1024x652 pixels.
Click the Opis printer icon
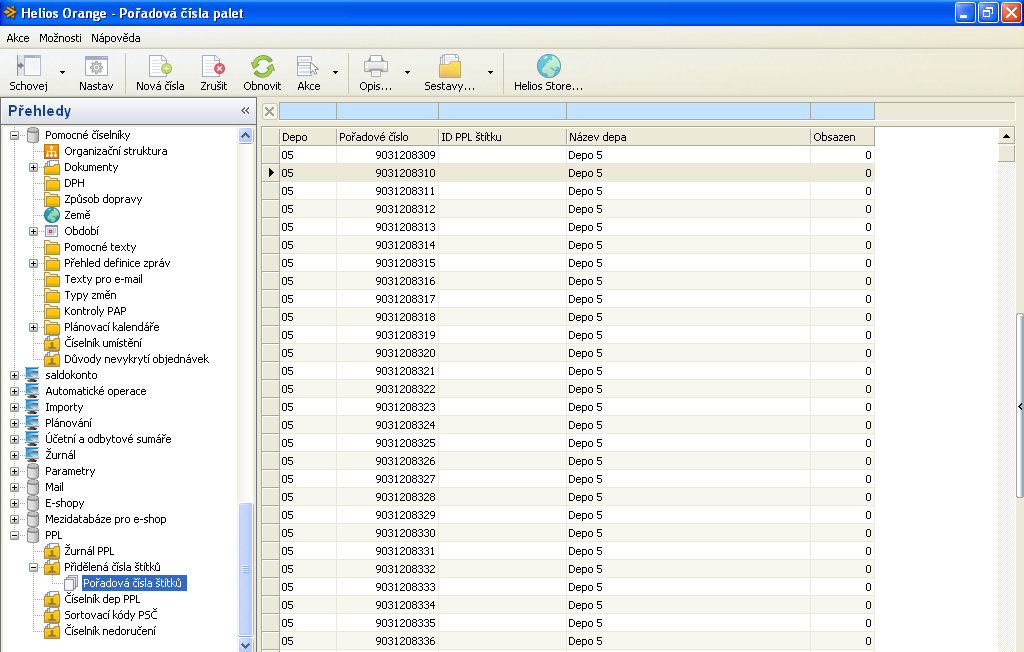376,66
